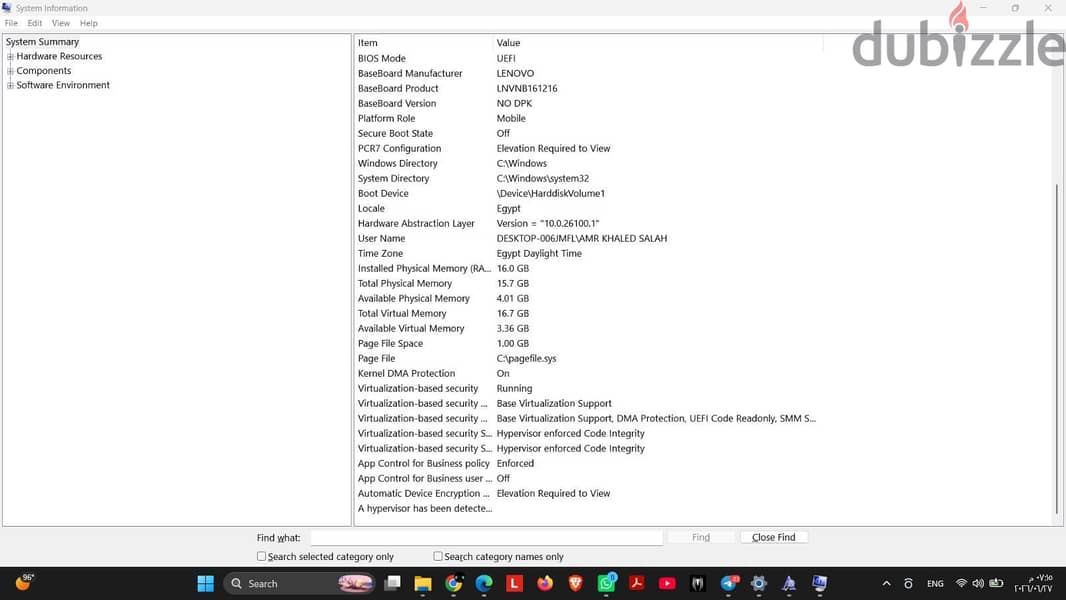Open the Windows Start menu
1066x600 pixels.
(205, 583)
